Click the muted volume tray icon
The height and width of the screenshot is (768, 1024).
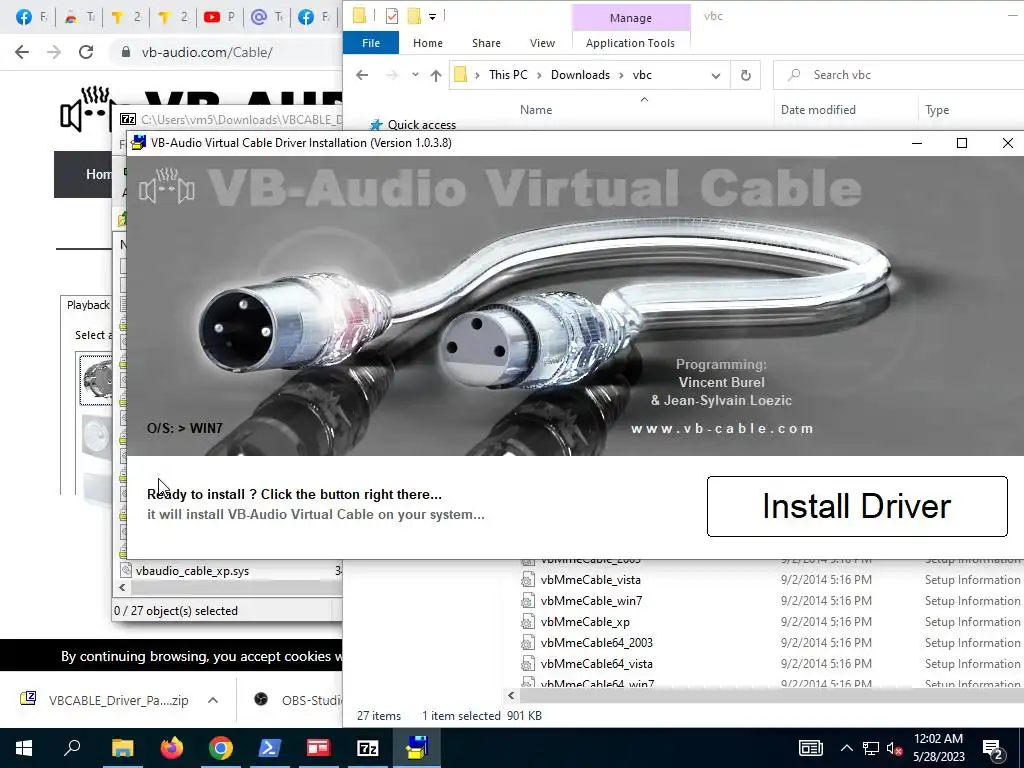[894, 748]
